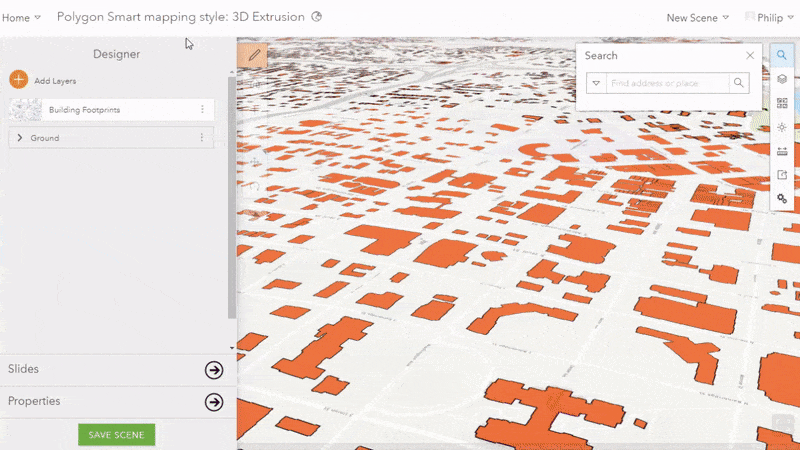The width and height of the screenshot is (800, 450).
Task: Open the Measure tool
Action: click(x=782, y=151)
